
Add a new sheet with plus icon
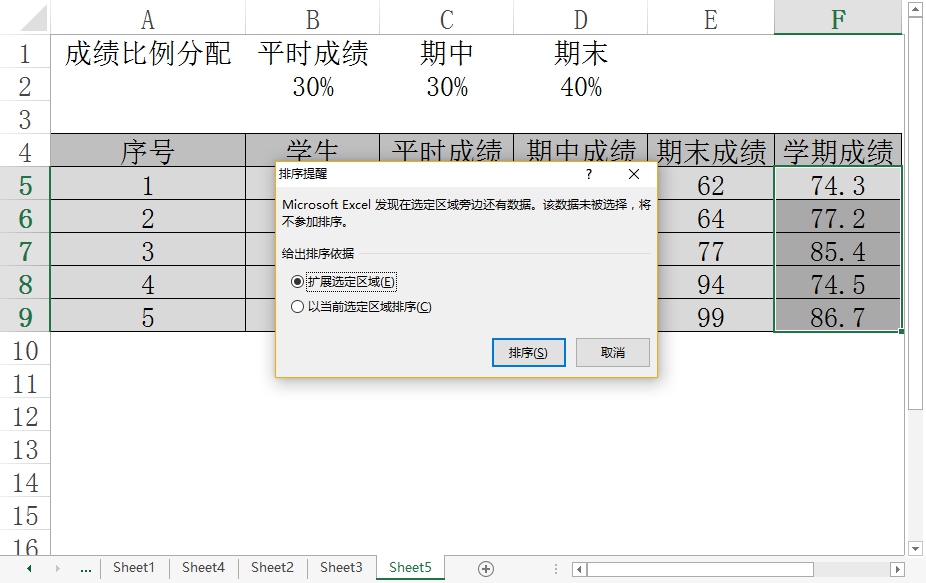point(486,569)
